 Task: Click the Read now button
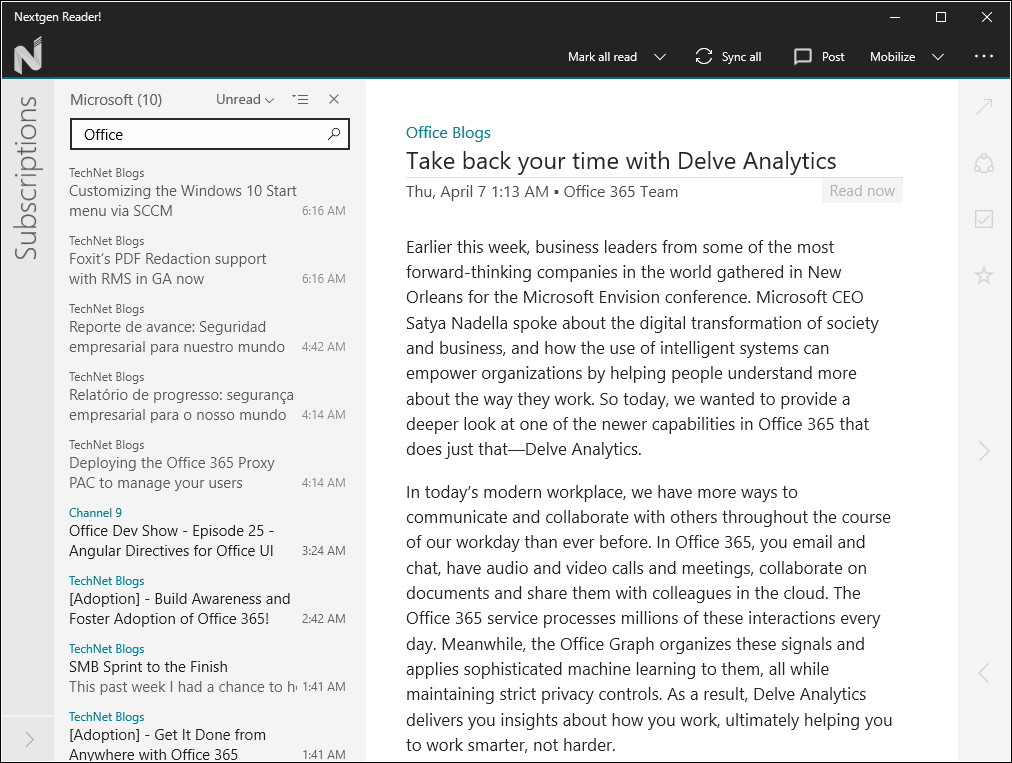[862, 191]
